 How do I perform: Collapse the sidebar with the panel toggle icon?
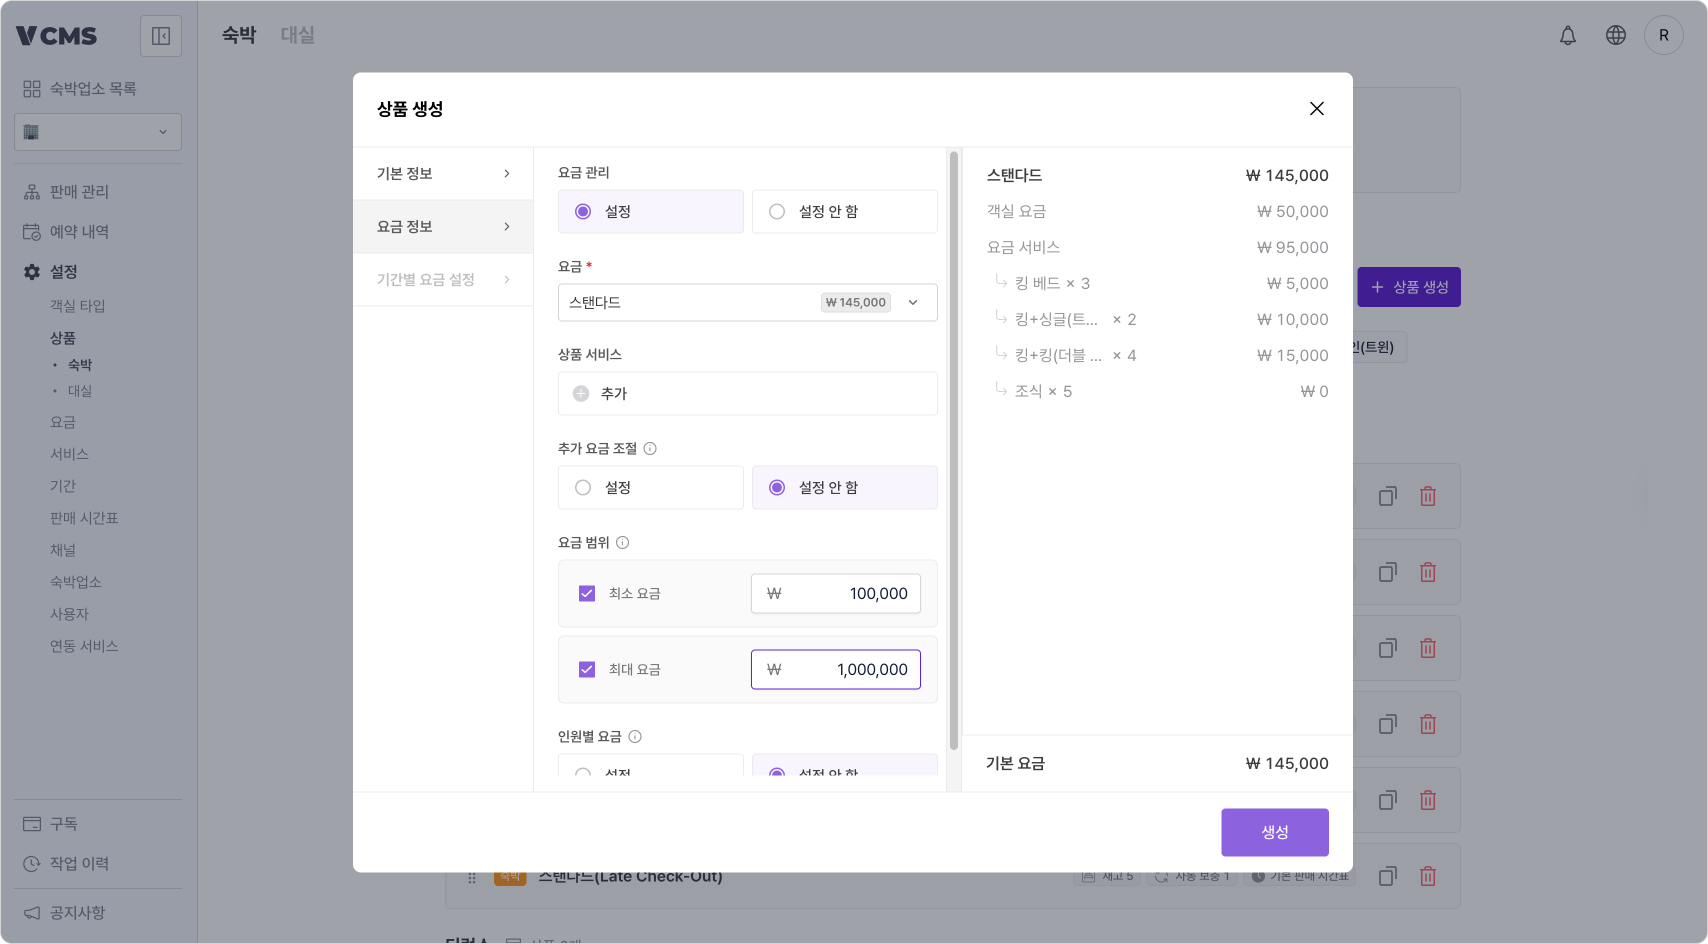160,35
